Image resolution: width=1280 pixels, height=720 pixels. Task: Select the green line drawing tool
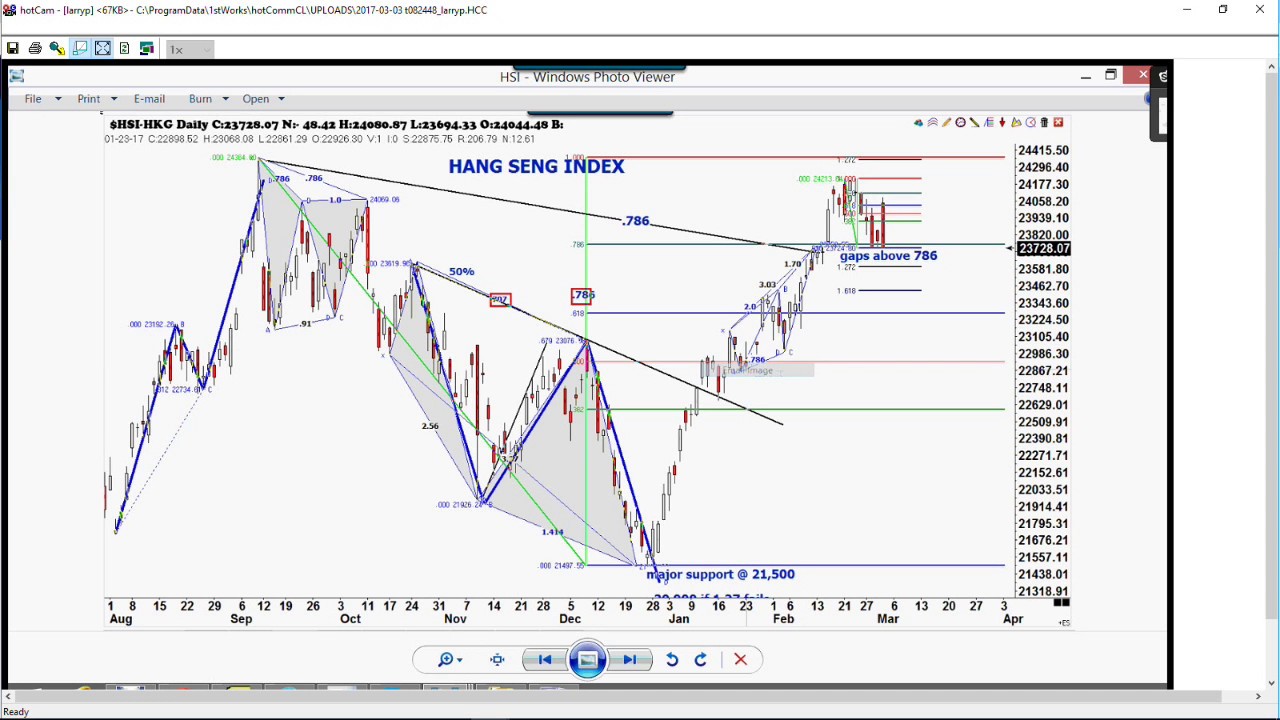[974, 123]
